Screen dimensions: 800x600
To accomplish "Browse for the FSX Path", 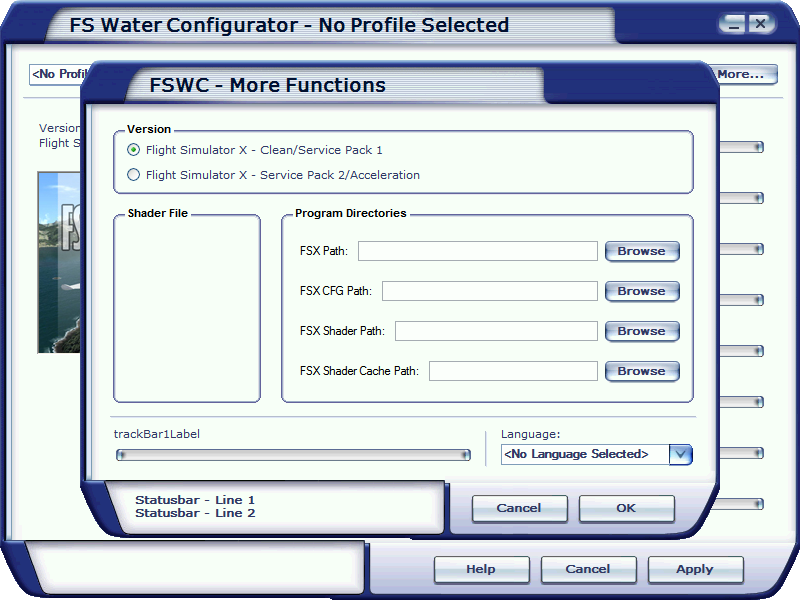I will (x=642, y=251).
